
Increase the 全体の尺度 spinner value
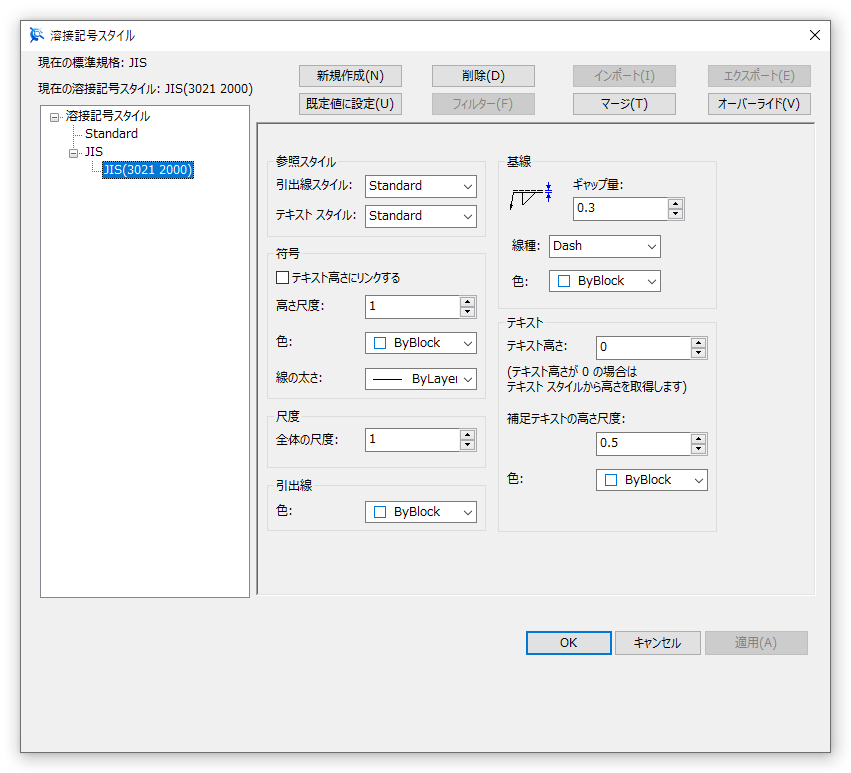[x=468, y=434]
